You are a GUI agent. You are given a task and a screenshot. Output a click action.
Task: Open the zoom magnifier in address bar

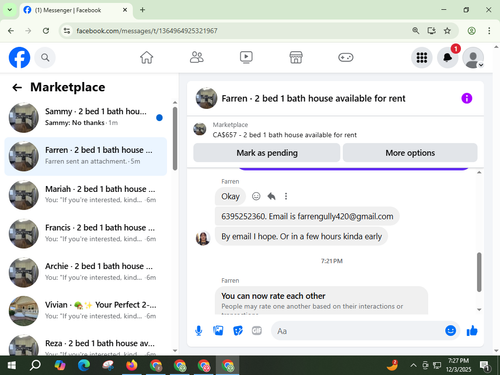416,31
